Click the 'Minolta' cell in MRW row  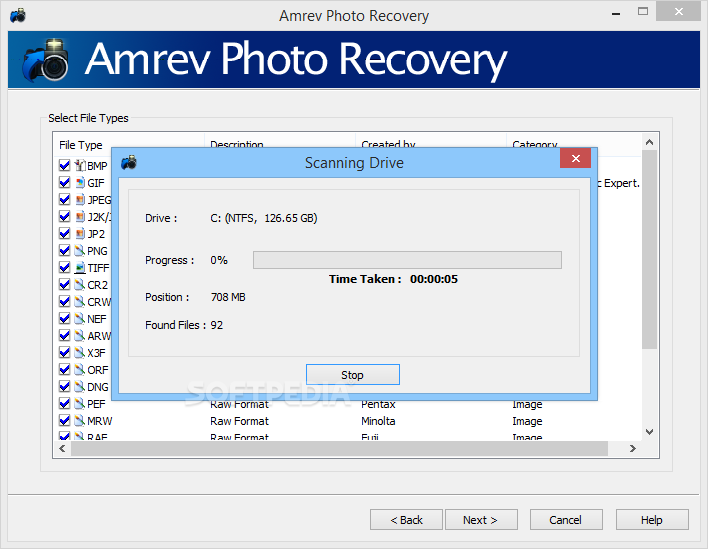click(378, 421)
